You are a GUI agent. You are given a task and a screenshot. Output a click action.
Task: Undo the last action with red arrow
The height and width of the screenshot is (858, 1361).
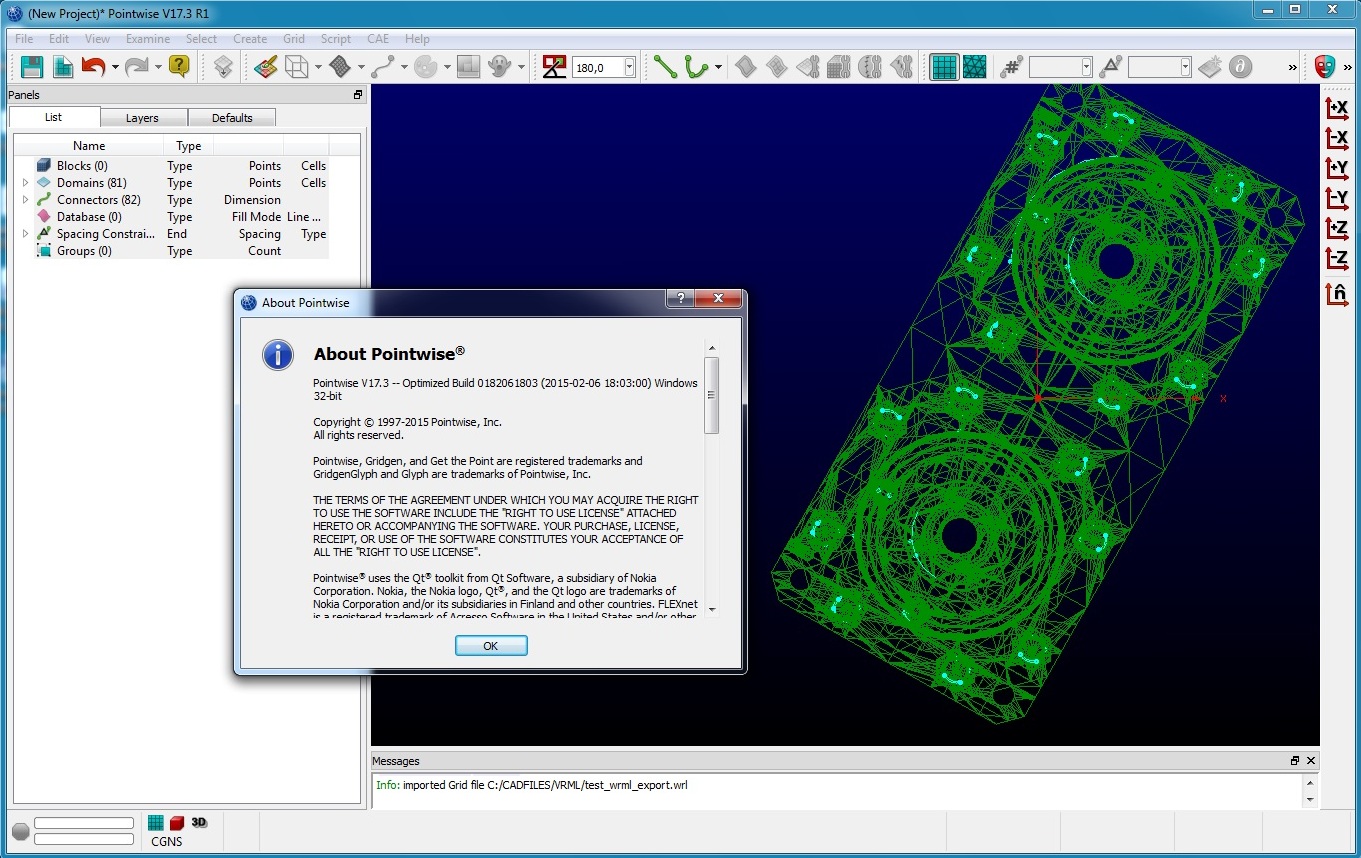(93, 67)
